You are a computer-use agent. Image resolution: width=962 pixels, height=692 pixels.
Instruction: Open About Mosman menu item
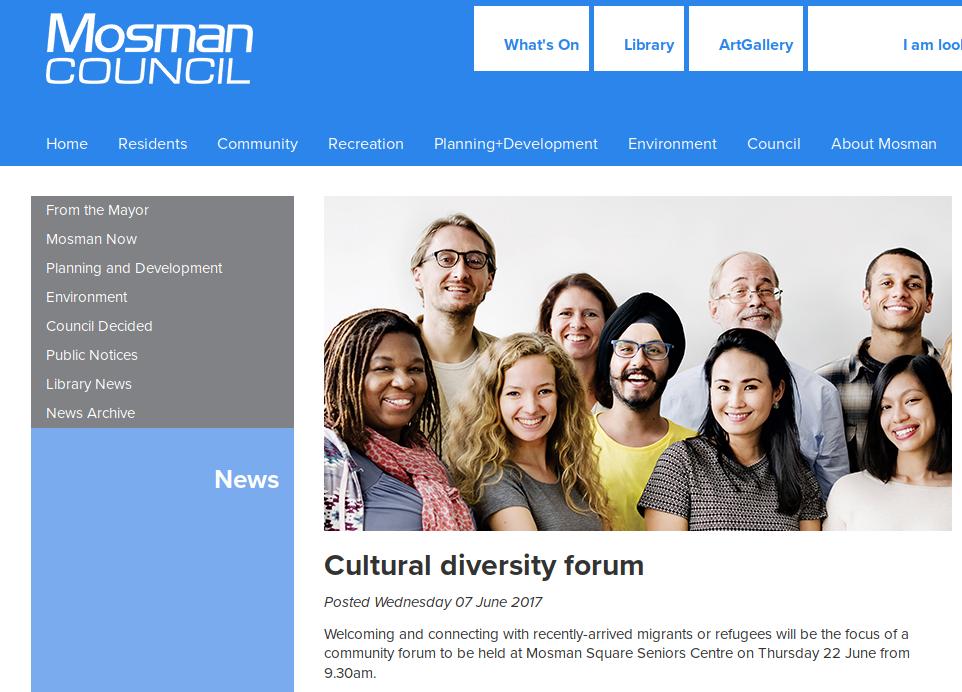pyautogui.click(x=883, y=144)
